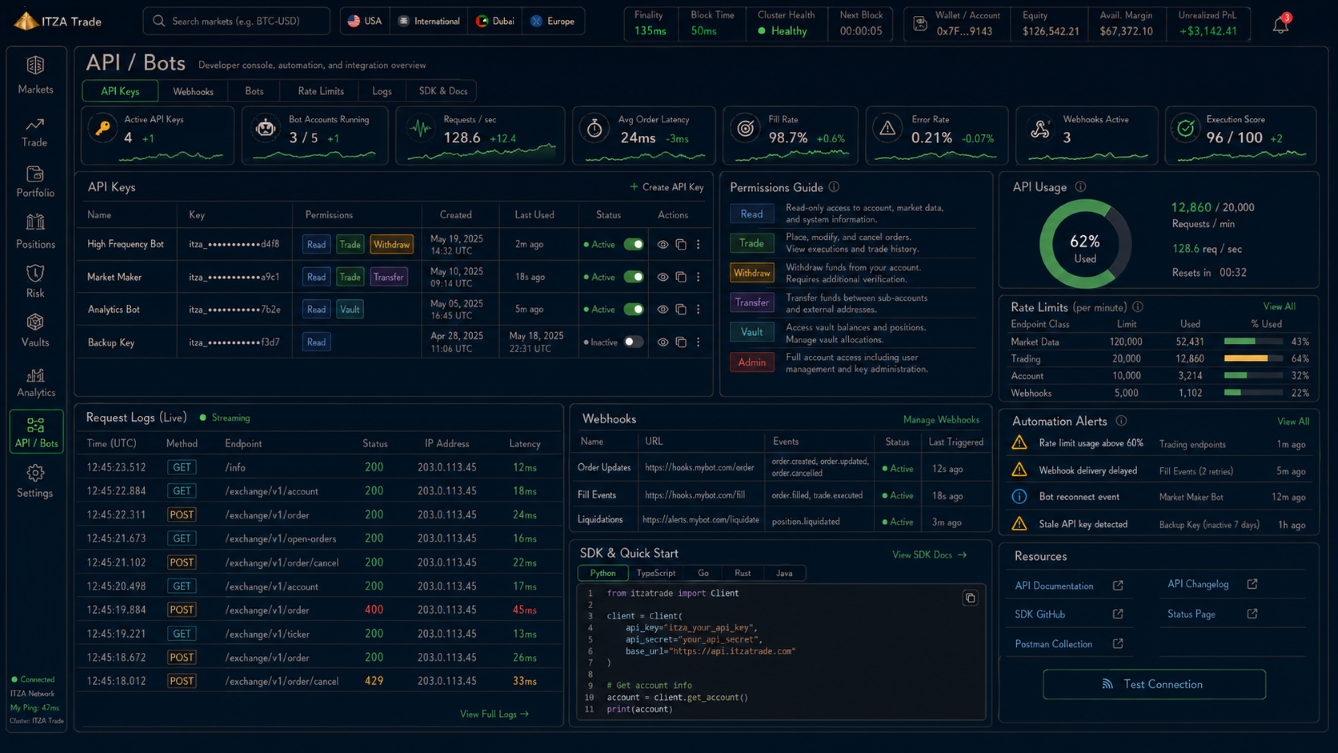The image size is (1338, 753).
Task: Show info for Permissions Guide
Action: (834, 187)
